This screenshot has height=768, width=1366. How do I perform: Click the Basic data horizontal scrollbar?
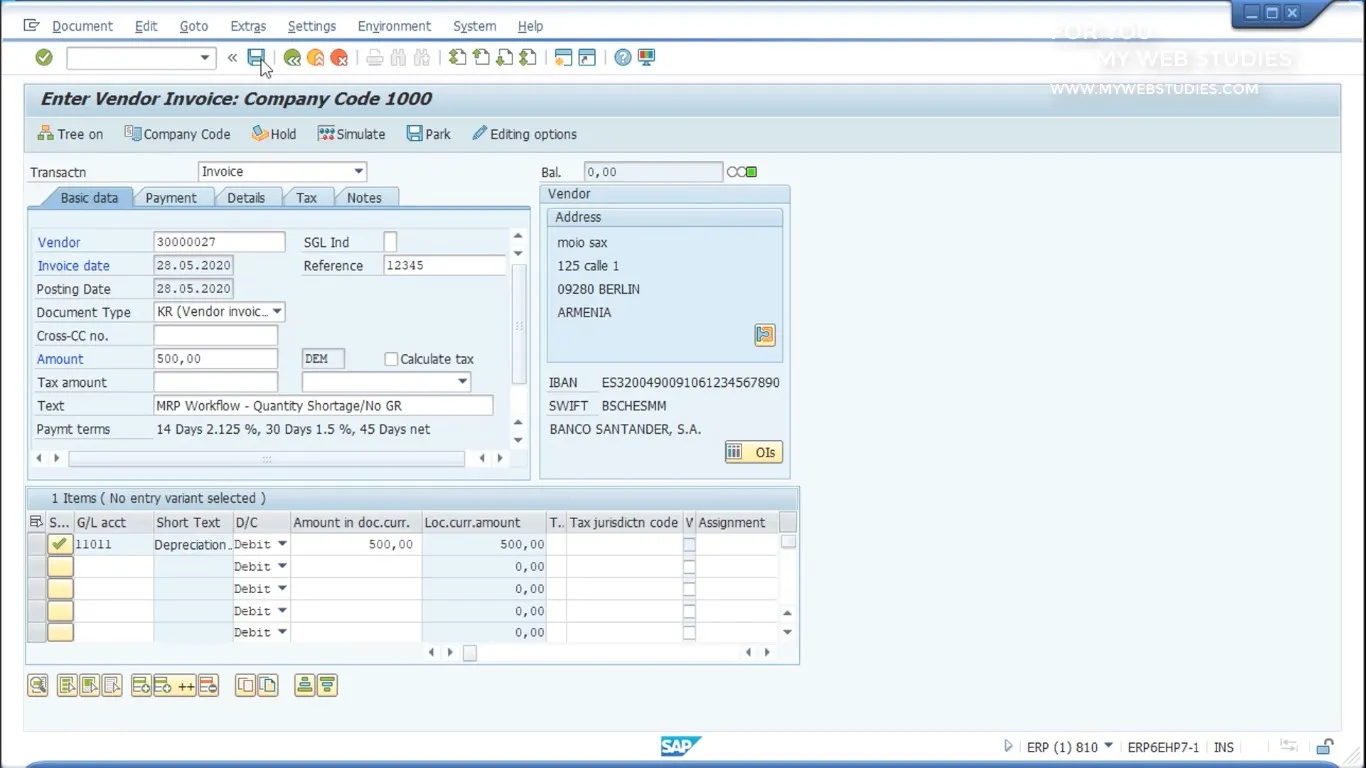click(x=266, y=459)
